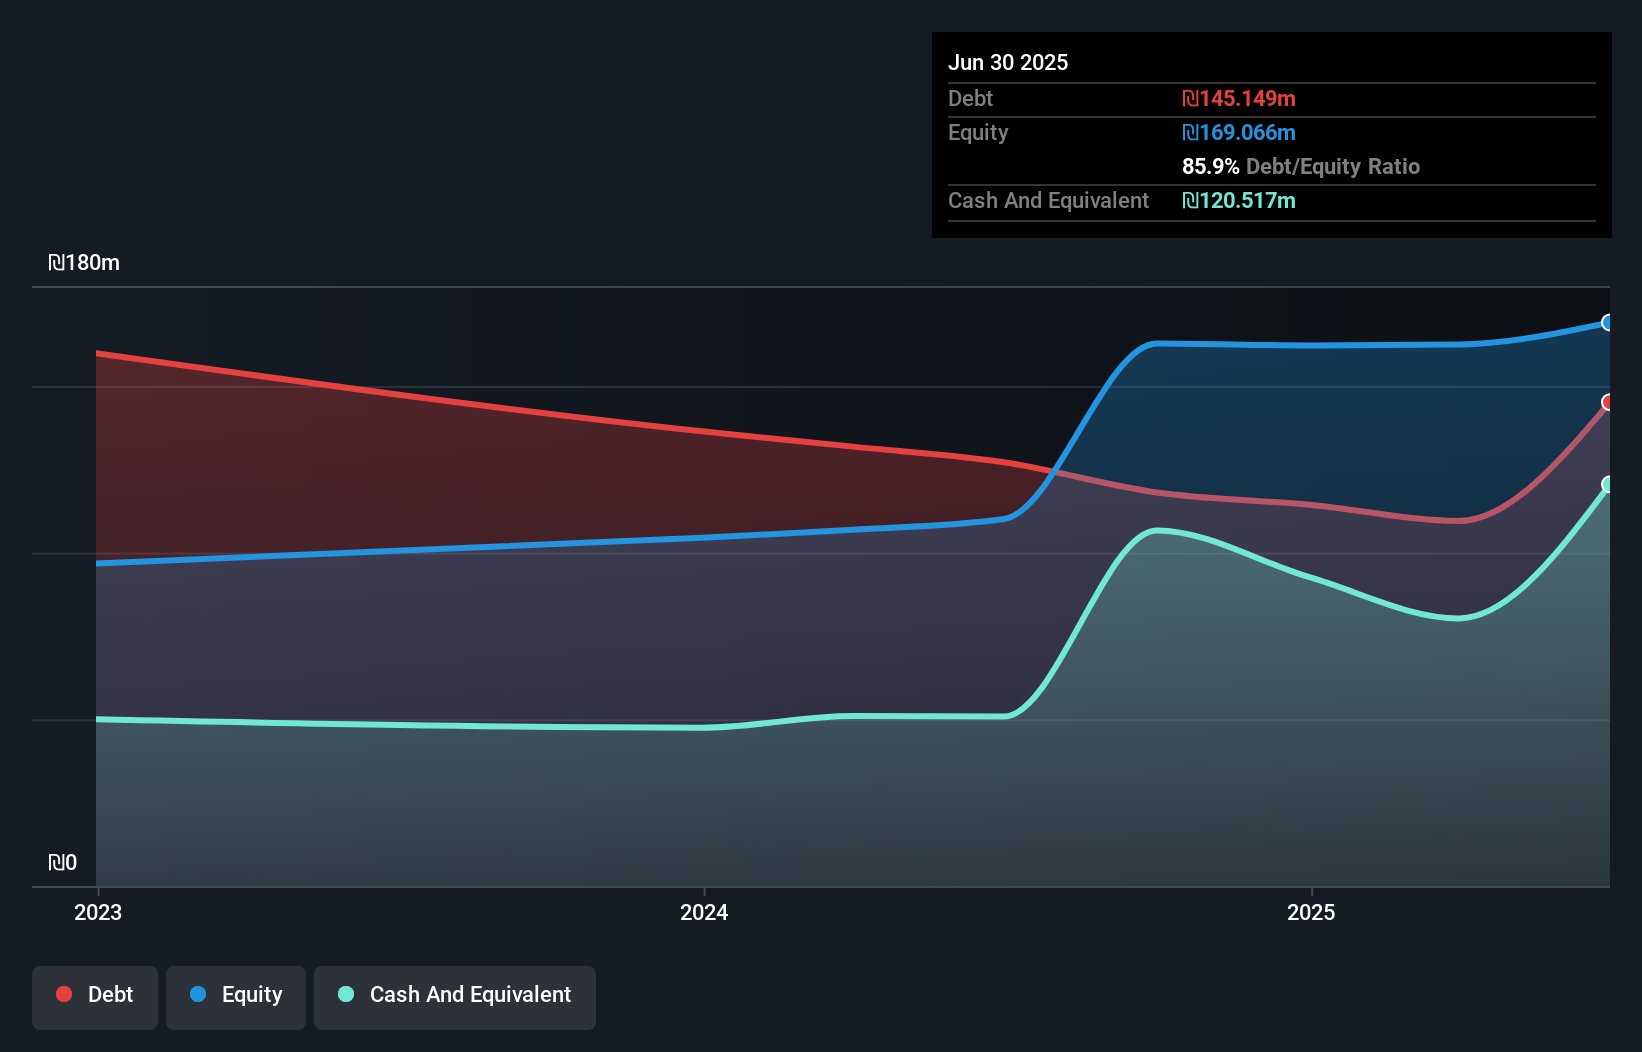Click the ₪169.066m equity value
The image size is (1642, 1052).
click(1239, 132)
